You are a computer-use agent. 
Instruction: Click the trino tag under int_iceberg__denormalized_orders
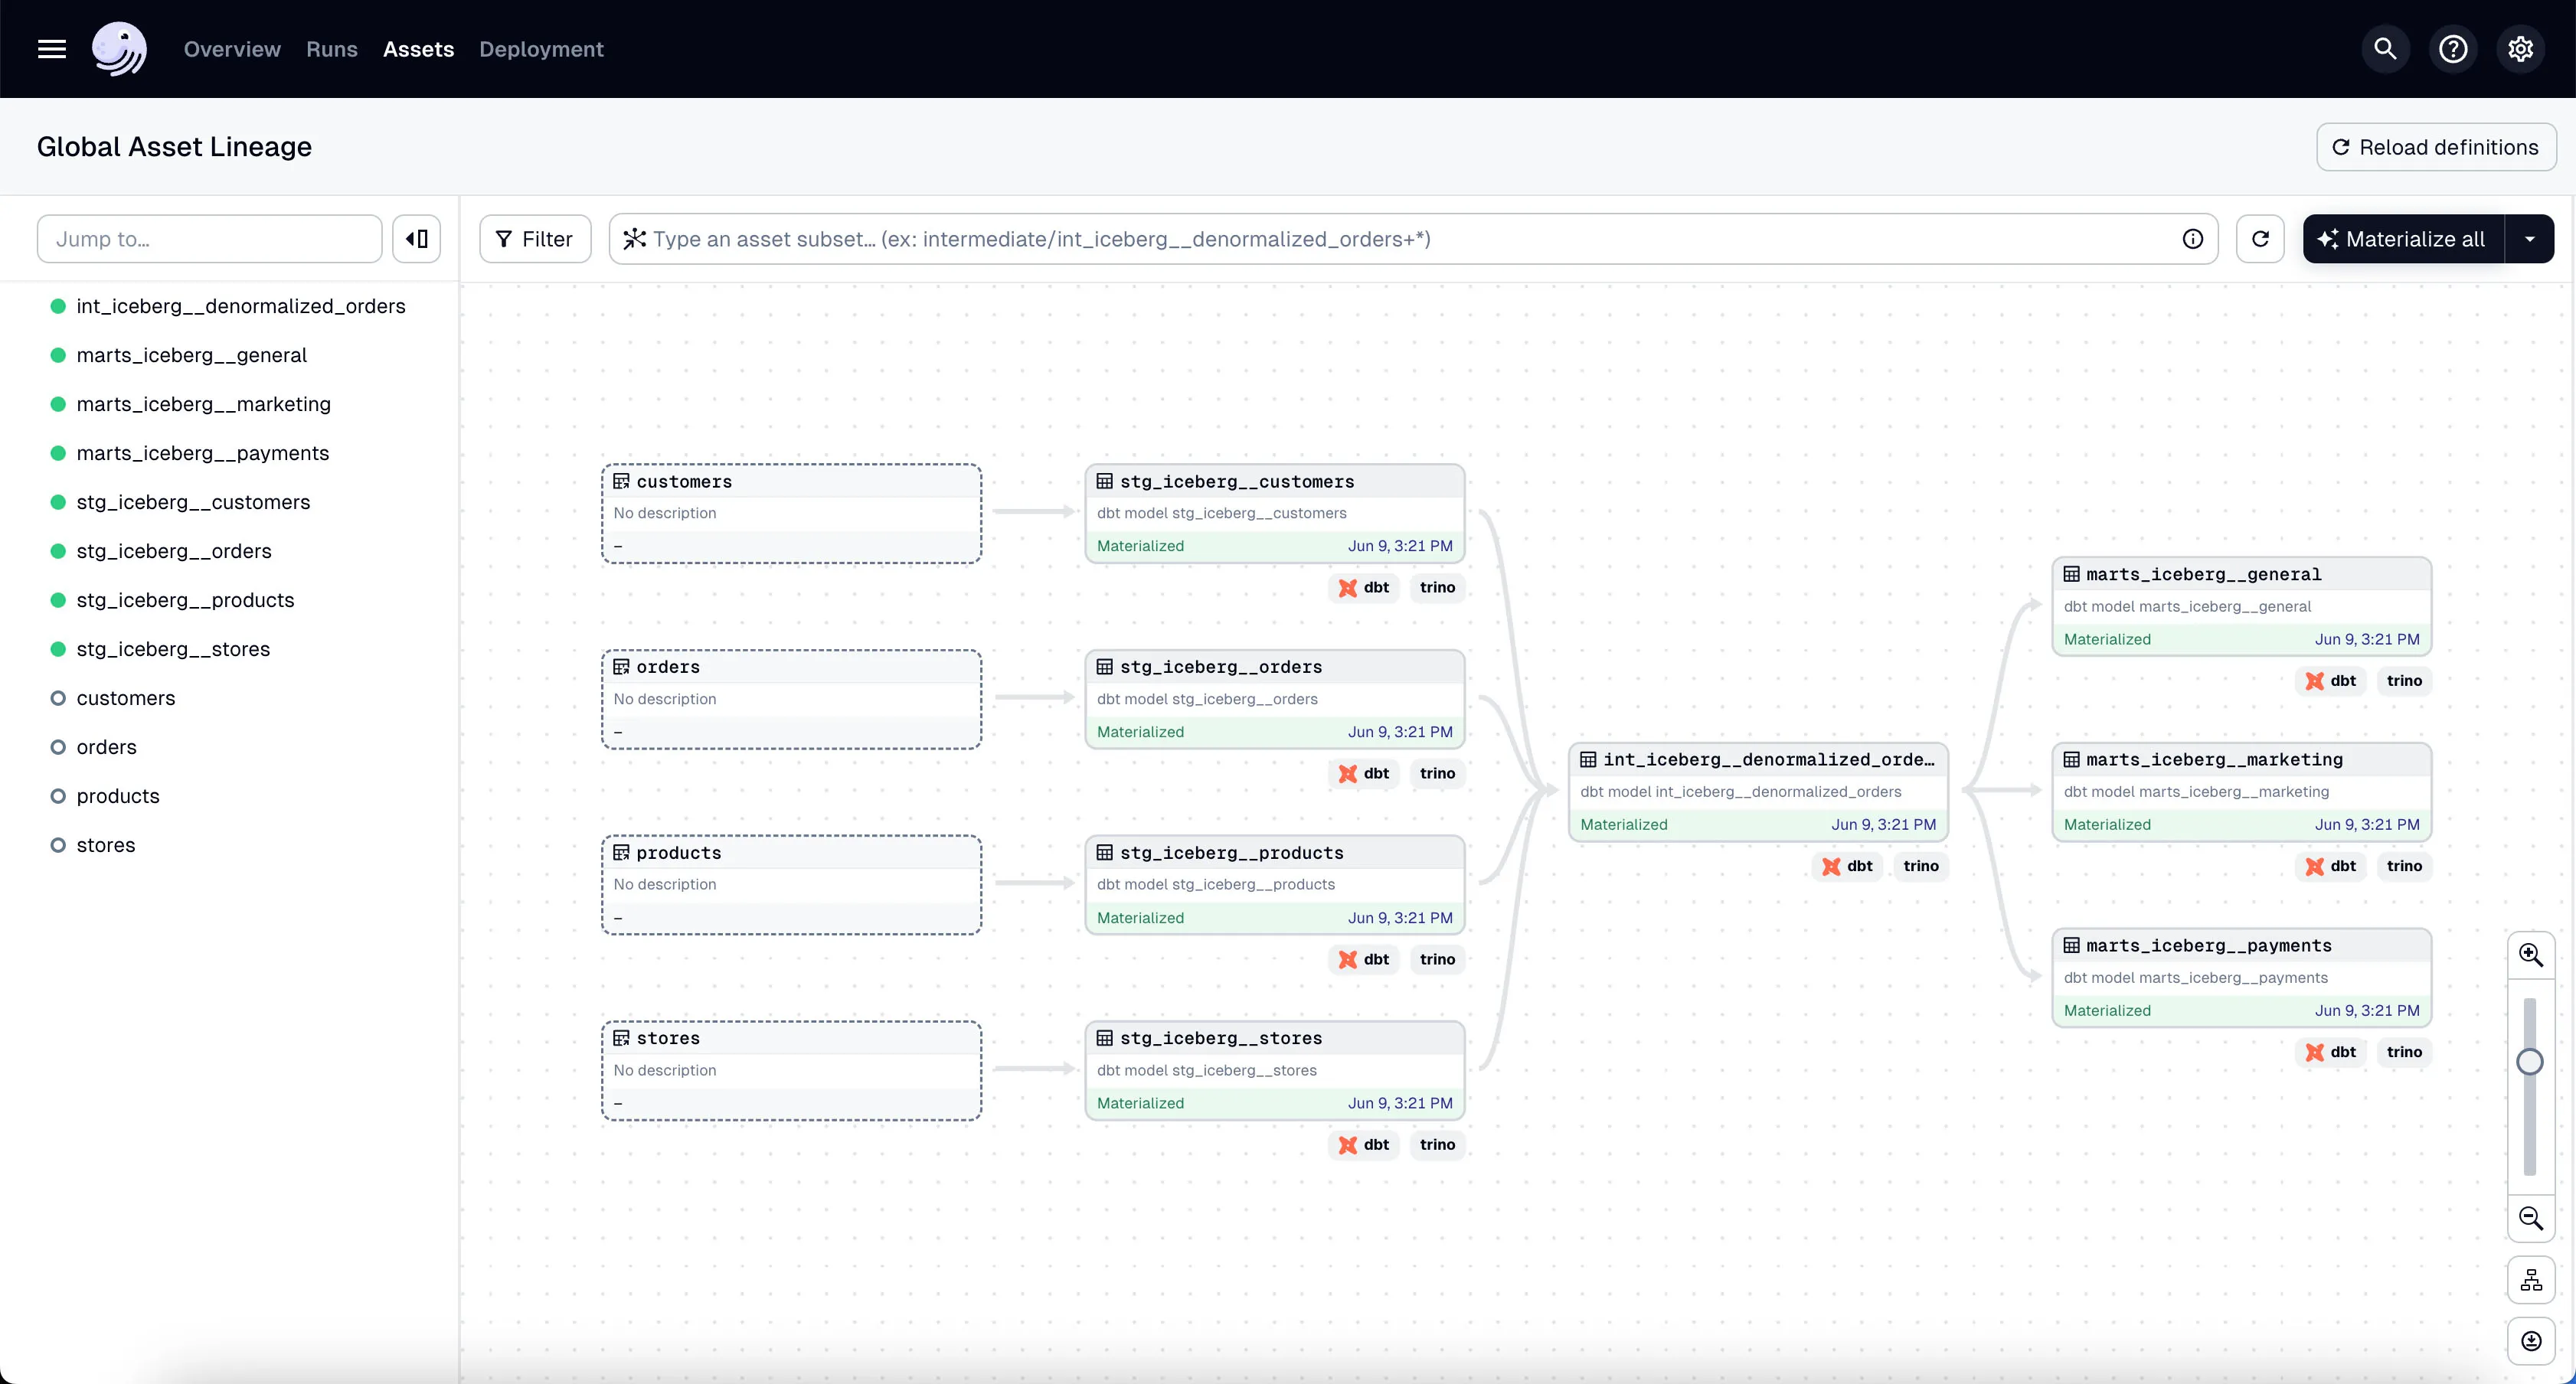click(x=1921, y=866)
